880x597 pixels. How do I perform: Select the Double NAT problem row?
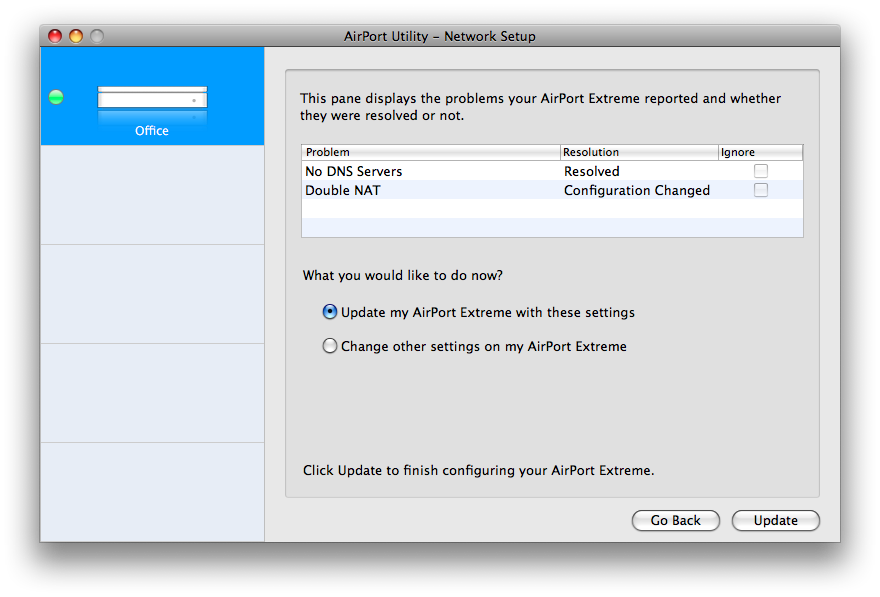[x=552, y=190]
